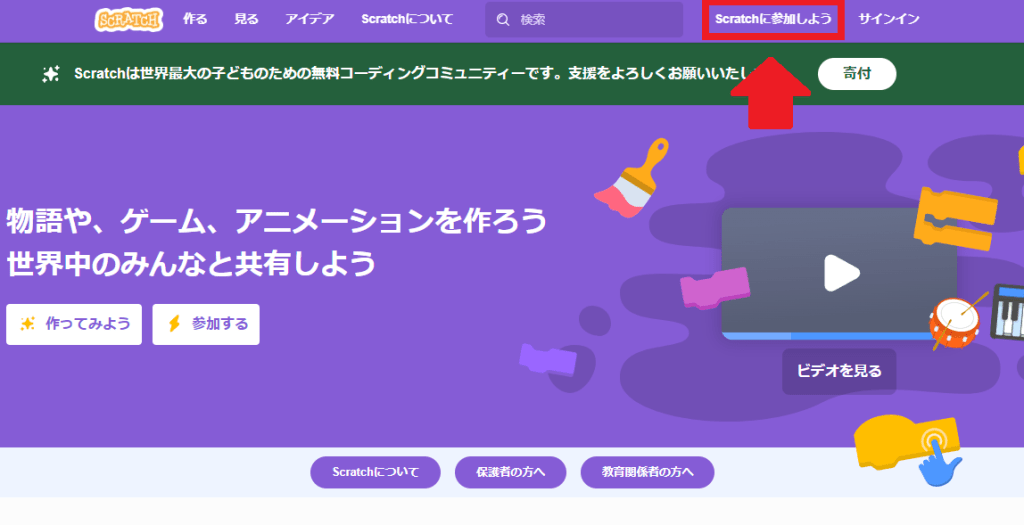Click the green banner text about コーディングコミュニティー
Screen dimensions: 1024x525
click(417, 74)
